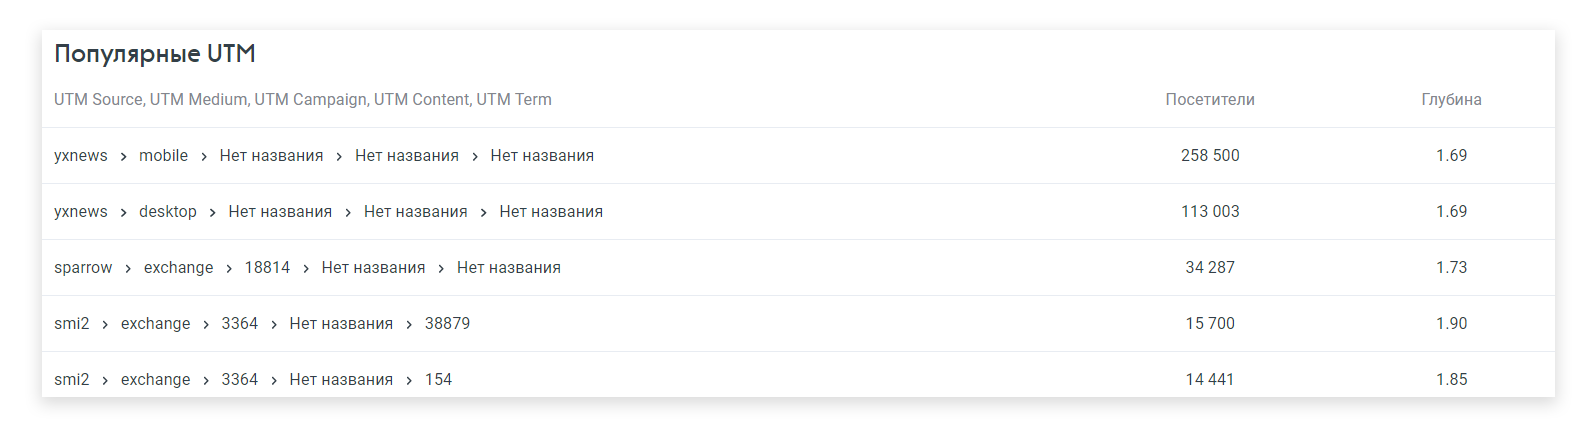This screenshot has height=439, width=1591.
Task: Click the Популярные UTM title
Action: click(x=155, y=54)
